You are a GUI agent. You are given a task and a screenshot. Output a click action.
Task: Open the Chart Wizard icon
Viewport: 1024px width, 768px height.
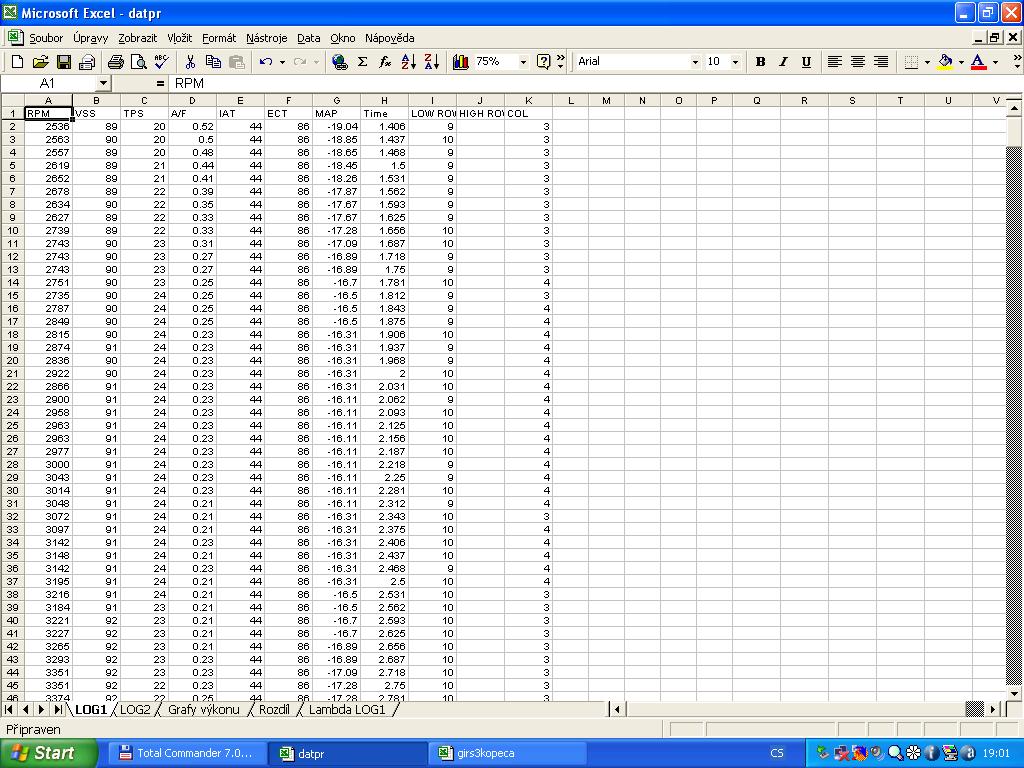click(x=461, y=62)
